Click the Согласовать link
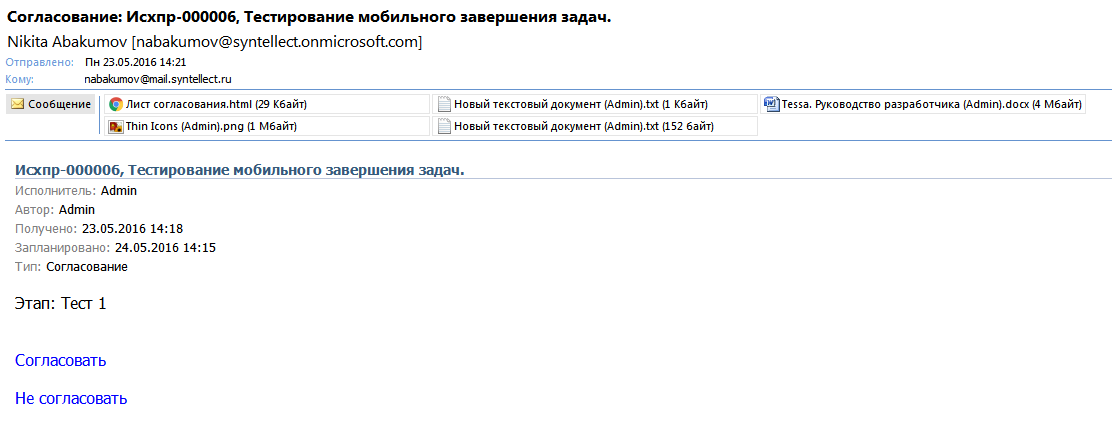Image resolution: width=1112 pixels, height=432 pixels. (61, 360)
